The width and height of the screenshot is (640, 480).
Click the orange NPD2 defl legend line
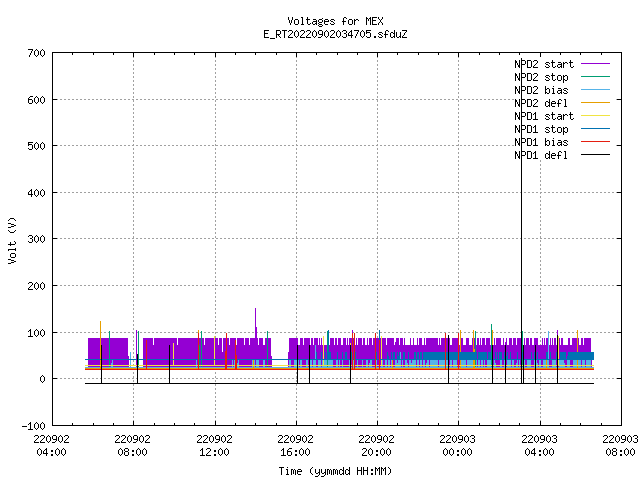(595, 102)
